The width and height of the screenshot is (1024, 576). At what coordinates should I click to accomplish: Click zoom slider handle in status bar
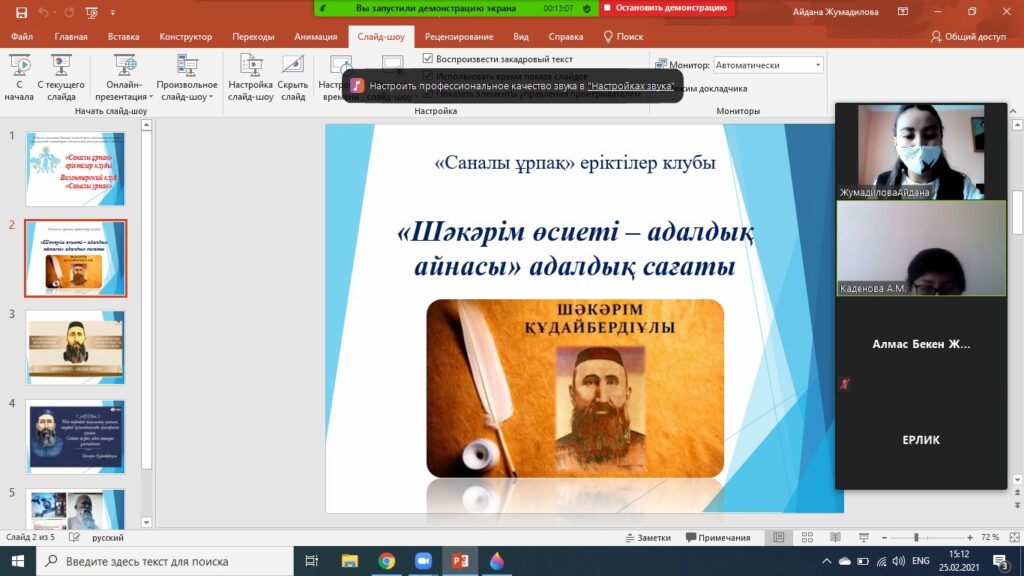pyautogui.click(x=916, y=537)
